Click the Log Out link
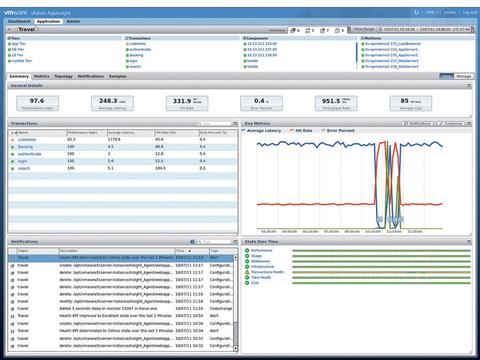This screenshot has height=360, width=480. point(470,13)
